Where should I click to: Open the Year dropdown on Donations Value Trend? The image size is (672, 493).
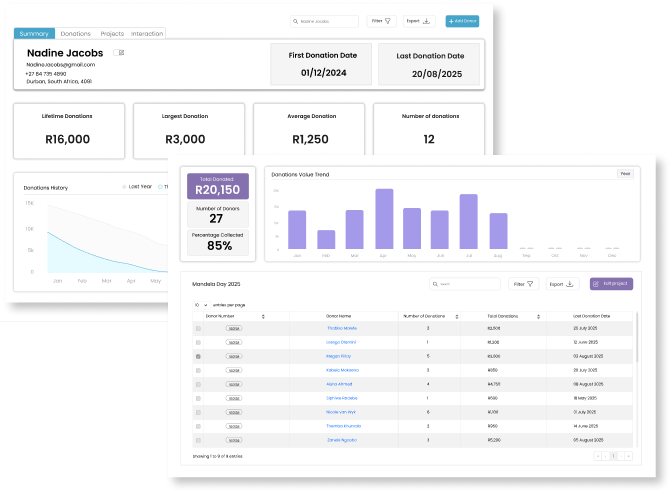click(x=625, y=174)
